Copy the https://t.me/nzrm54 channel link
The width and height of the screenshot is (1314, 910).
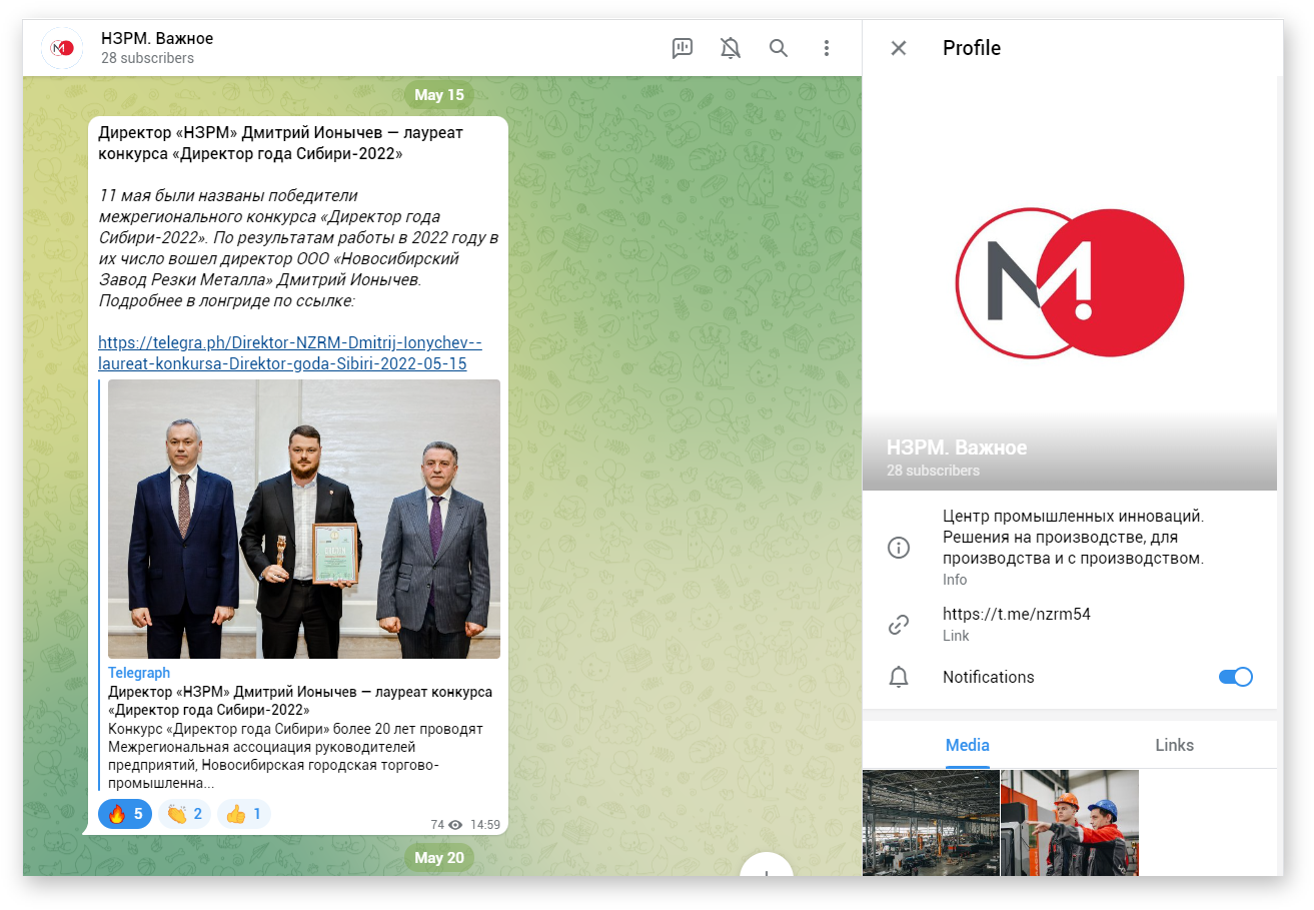pos(1016,614)
